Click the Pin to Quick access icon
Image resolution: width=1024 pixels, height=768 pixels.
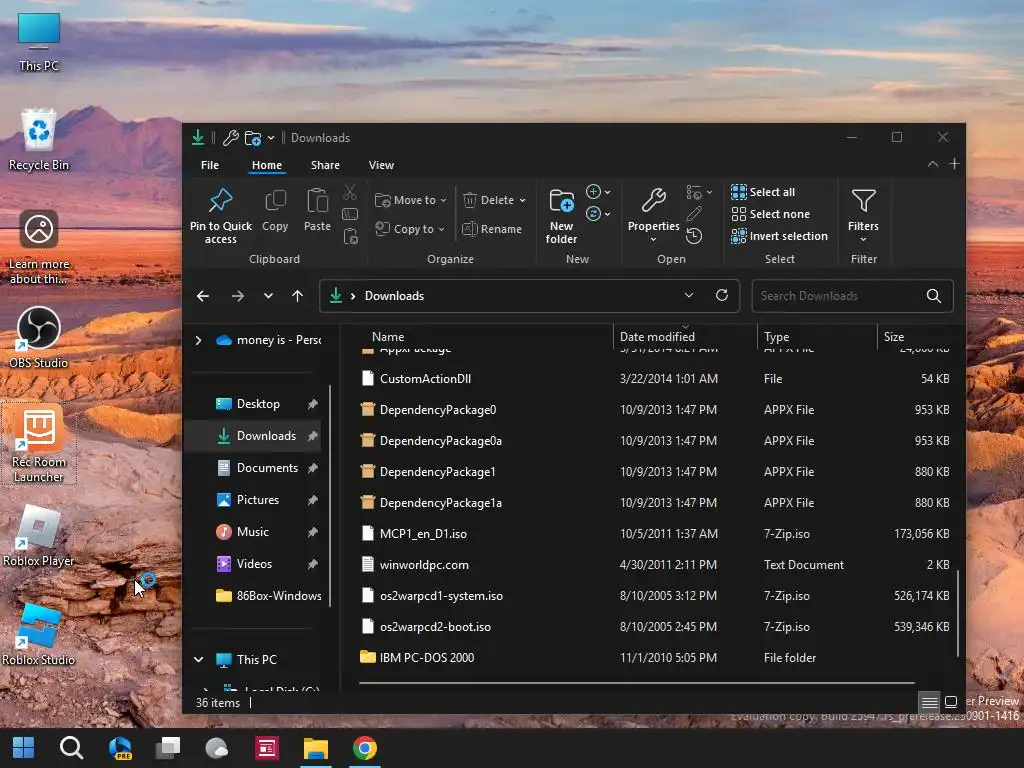coord(221,200)
